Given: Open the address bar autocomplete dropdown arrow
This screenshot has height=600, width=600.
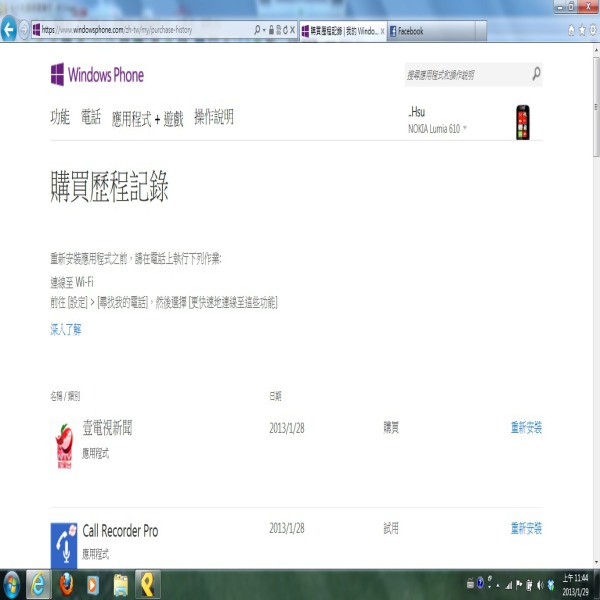Looking at the screenshot, I should (264, 30).
